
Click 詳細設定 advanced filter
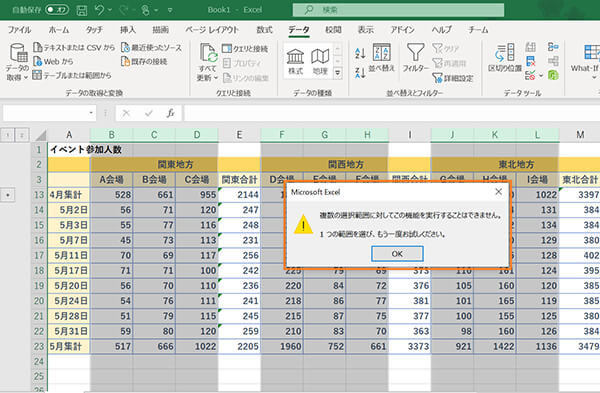453,78
